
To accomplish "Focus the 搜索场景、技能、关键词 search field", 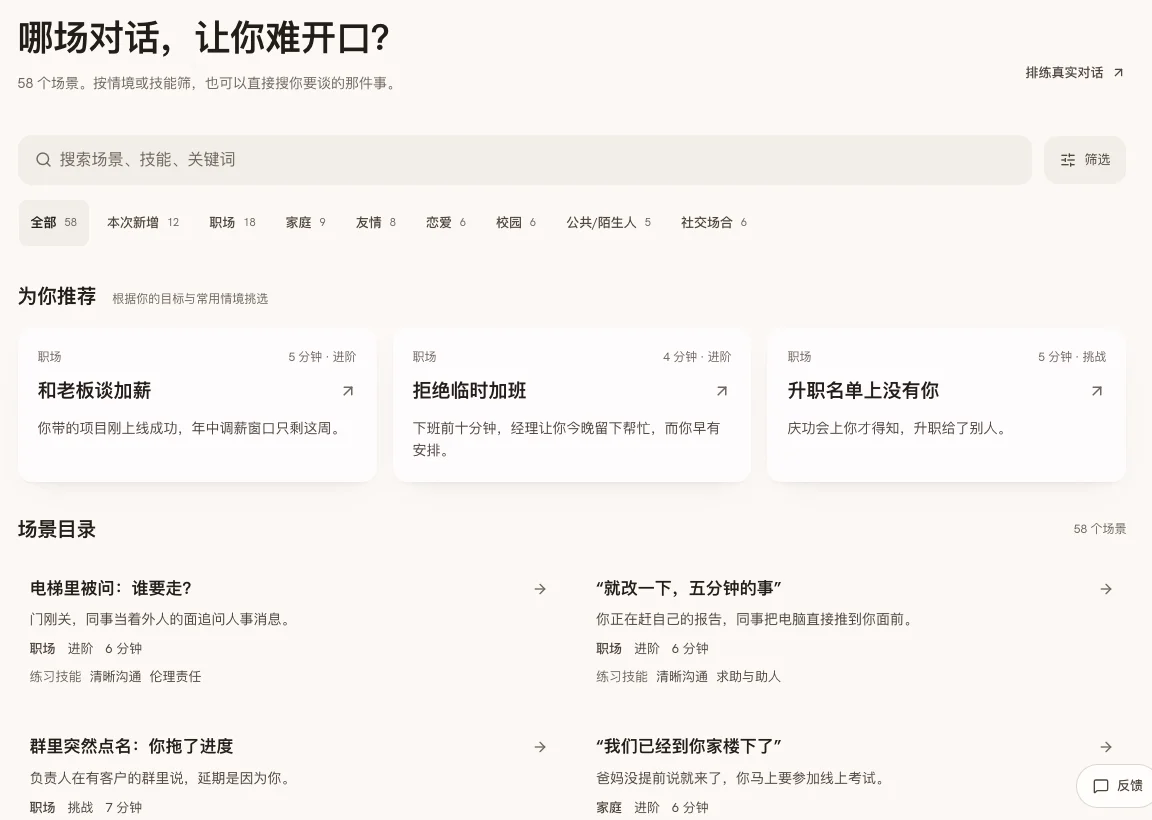I will pos(525,159).
